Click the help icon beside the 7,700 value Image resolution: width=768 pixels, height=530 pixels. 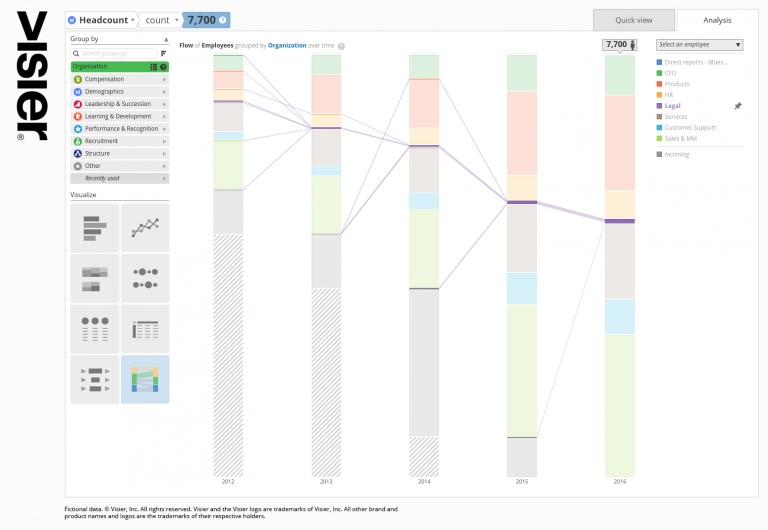coord(223,20)
